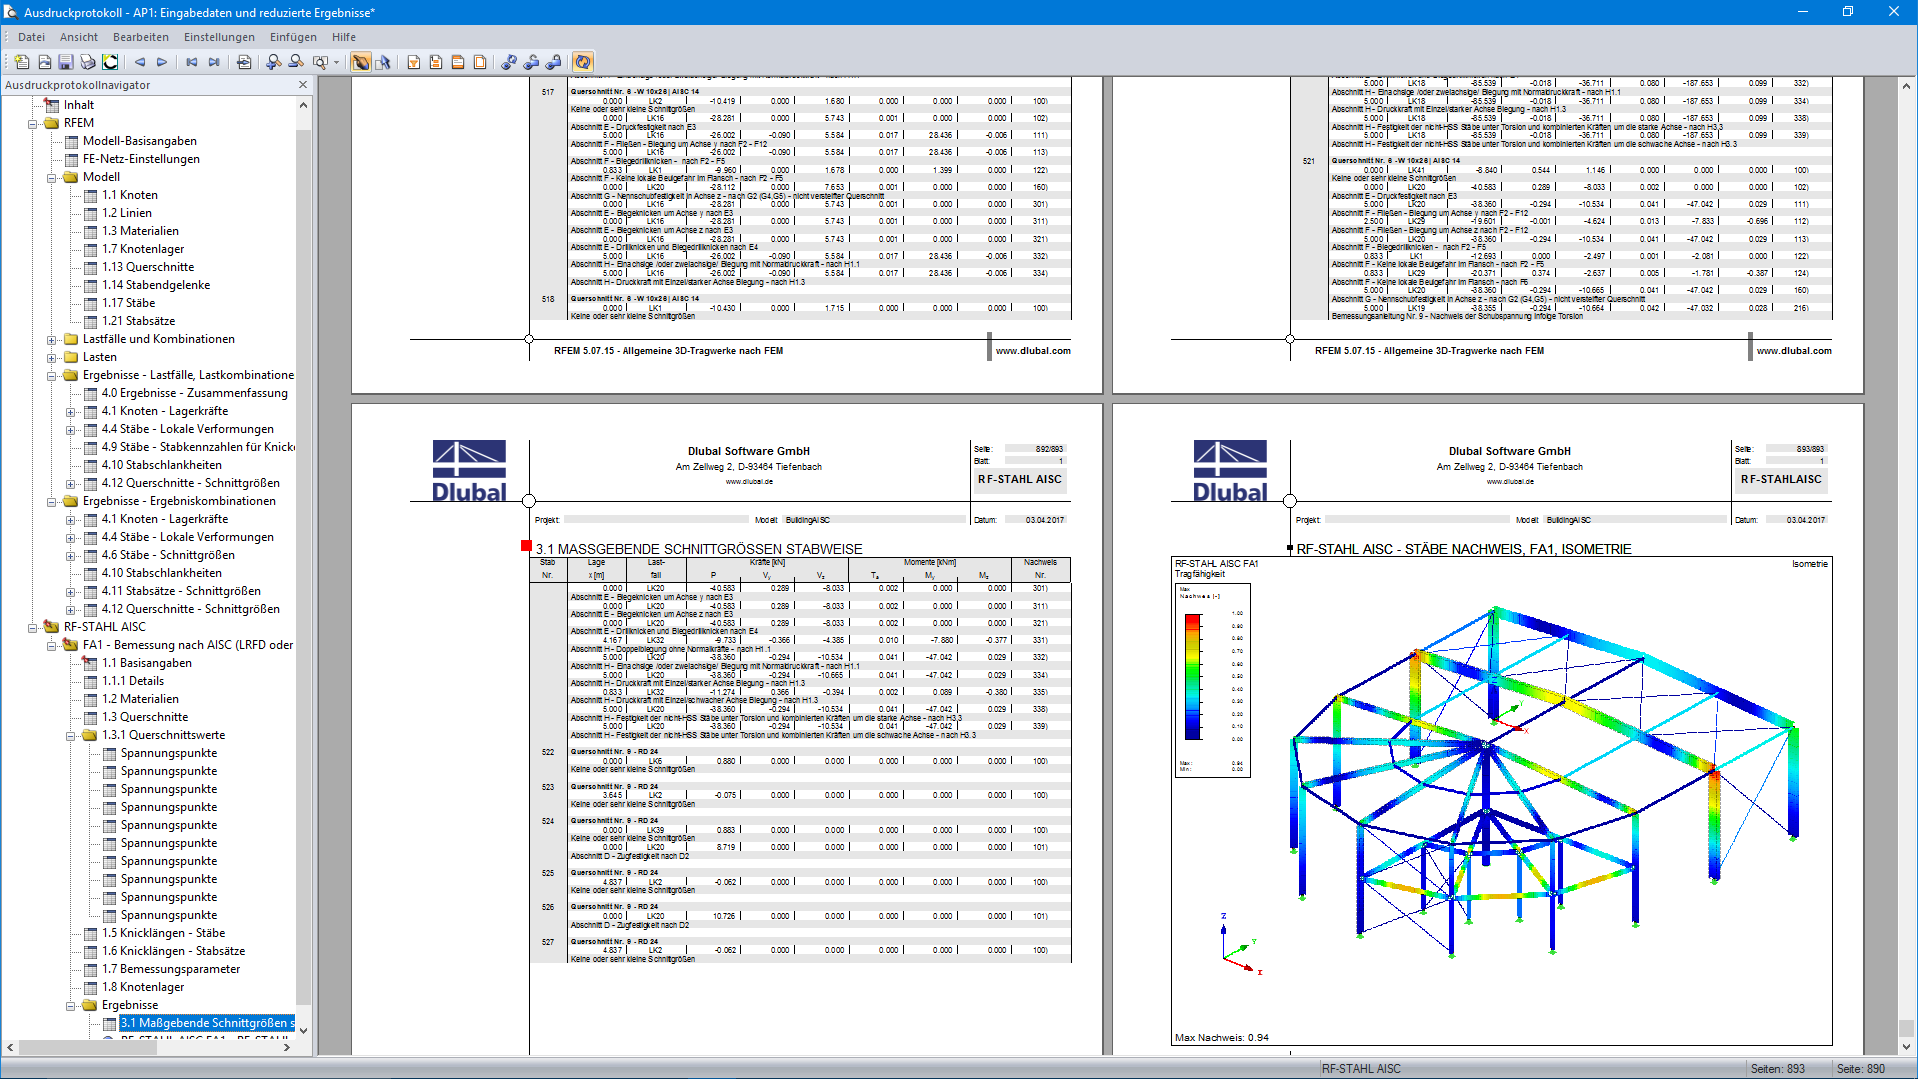Screen dimensions: 1918x1079
Task: Select 1.21 Stabsätze tree item
Action: pos(139,321)
